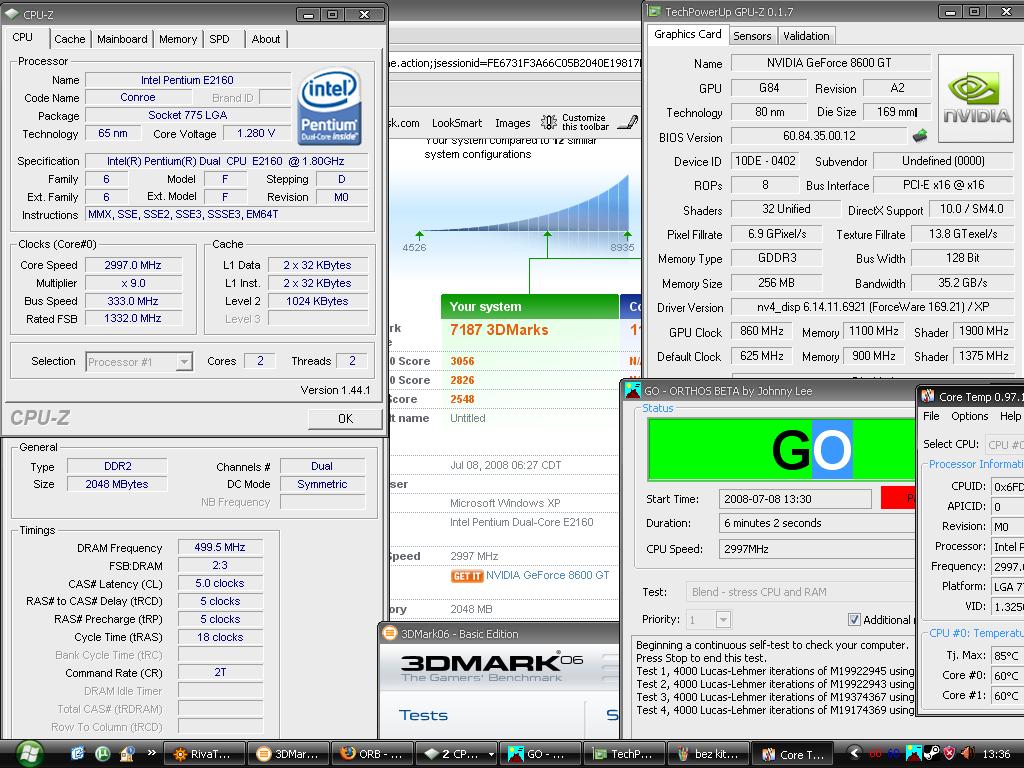1024x768 pixels.
Task: Open the Priority dropdown in ORTHOS
Action: 722,619
